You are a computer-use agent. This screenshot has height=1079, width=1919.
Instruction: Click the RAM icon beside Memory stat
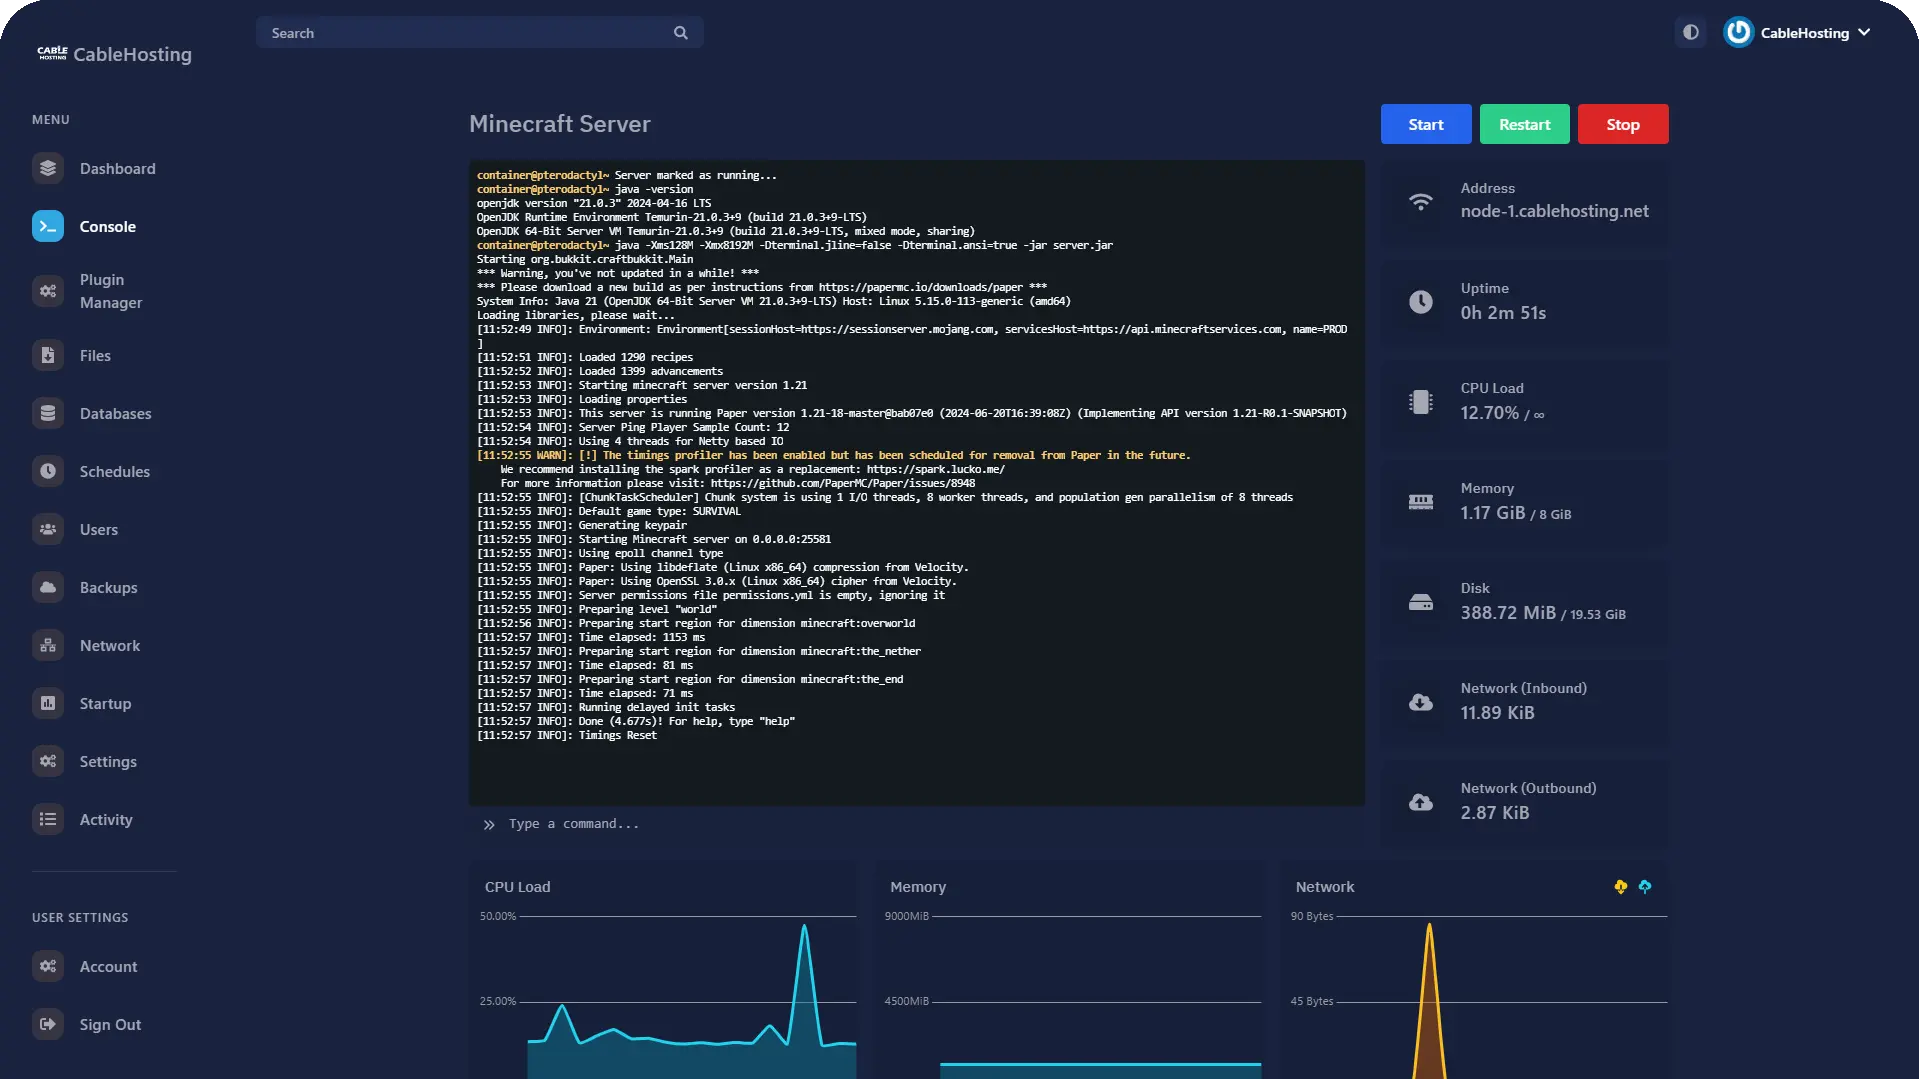1421,502
